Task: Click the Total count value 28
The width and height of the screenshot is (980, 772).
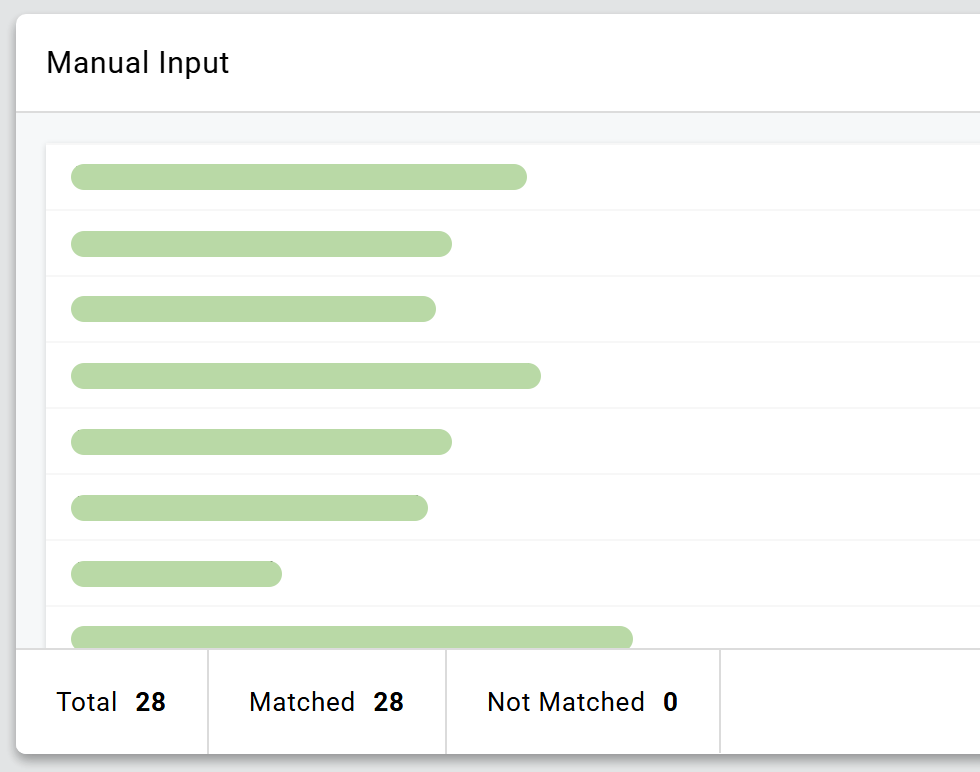Action: 151,702
